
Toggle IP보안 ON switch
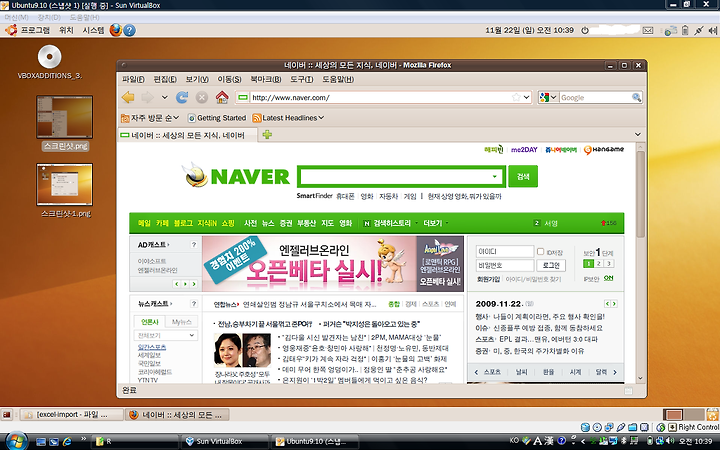[608, 278]
